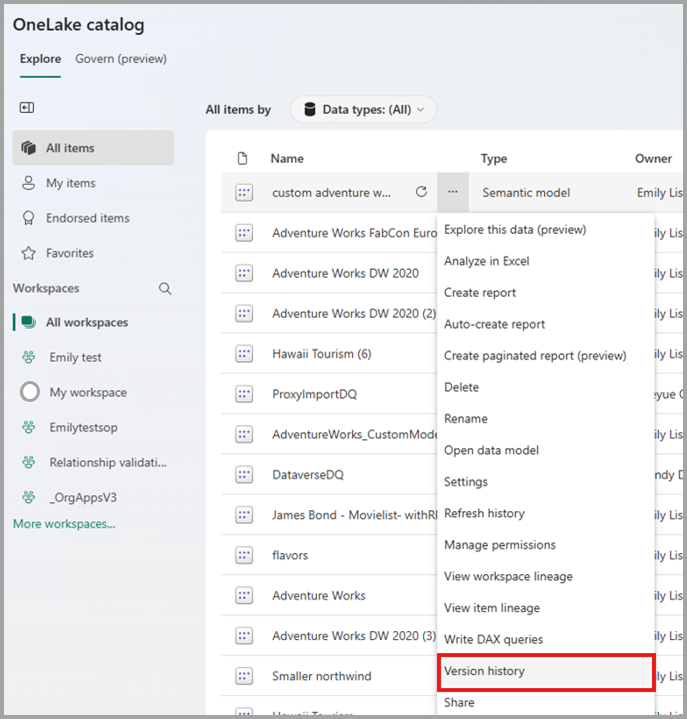
Task: Choose Create paginated report (preview)
Action: [546, 356]
